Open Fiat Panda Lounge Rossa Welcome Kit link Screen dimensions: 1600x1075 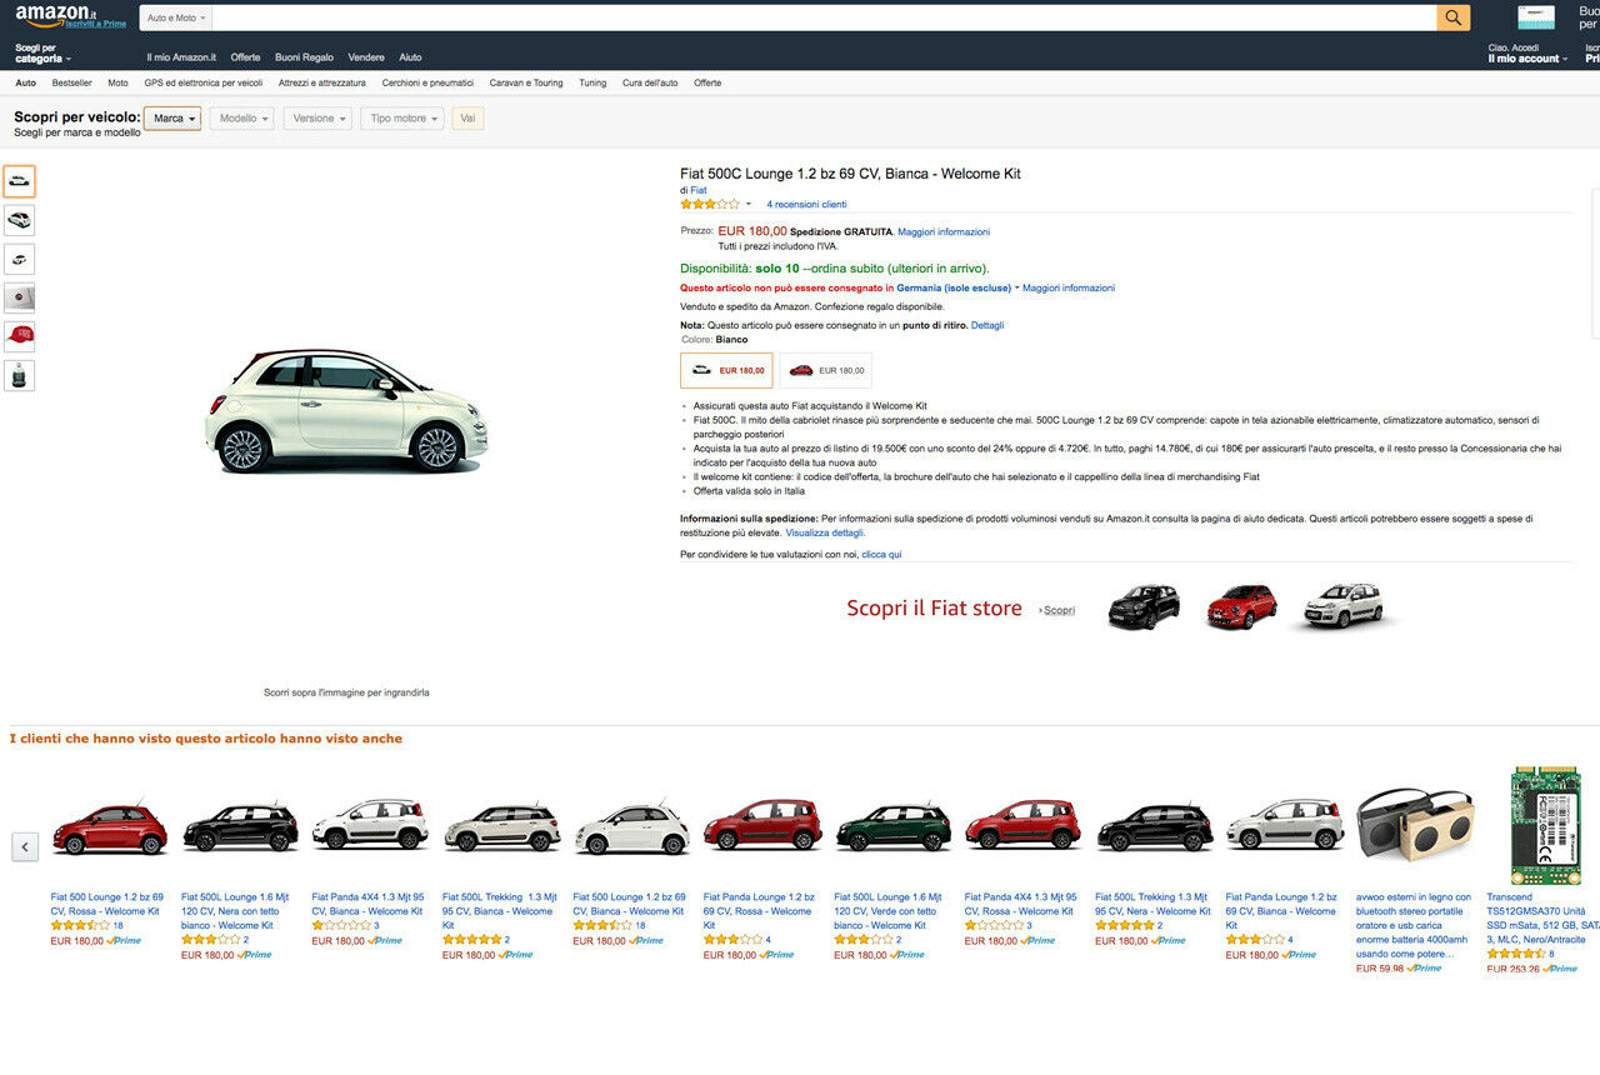[759, 911]
